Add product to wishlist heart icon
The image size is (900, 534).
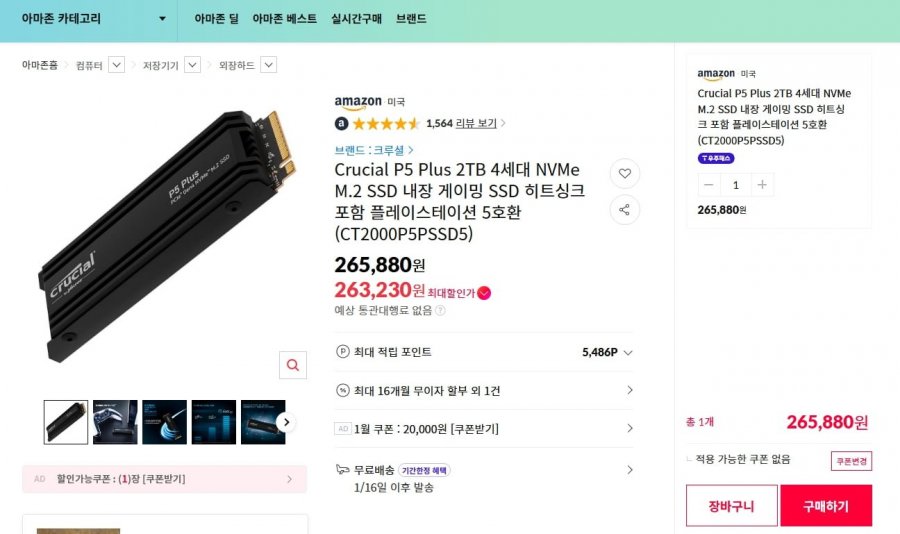pyautogui.click(x=624, y=174)
